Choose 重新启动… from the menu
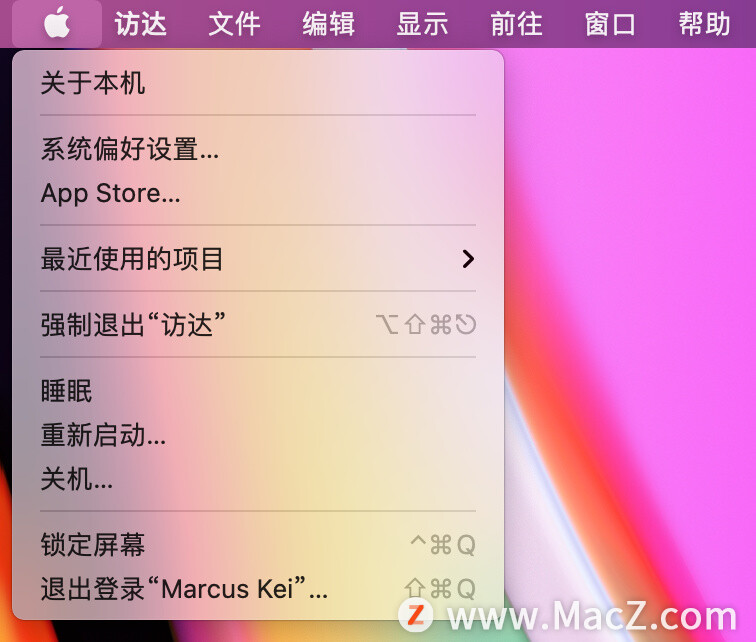Screen dimensions: 756x642 (x=258, y=435)
